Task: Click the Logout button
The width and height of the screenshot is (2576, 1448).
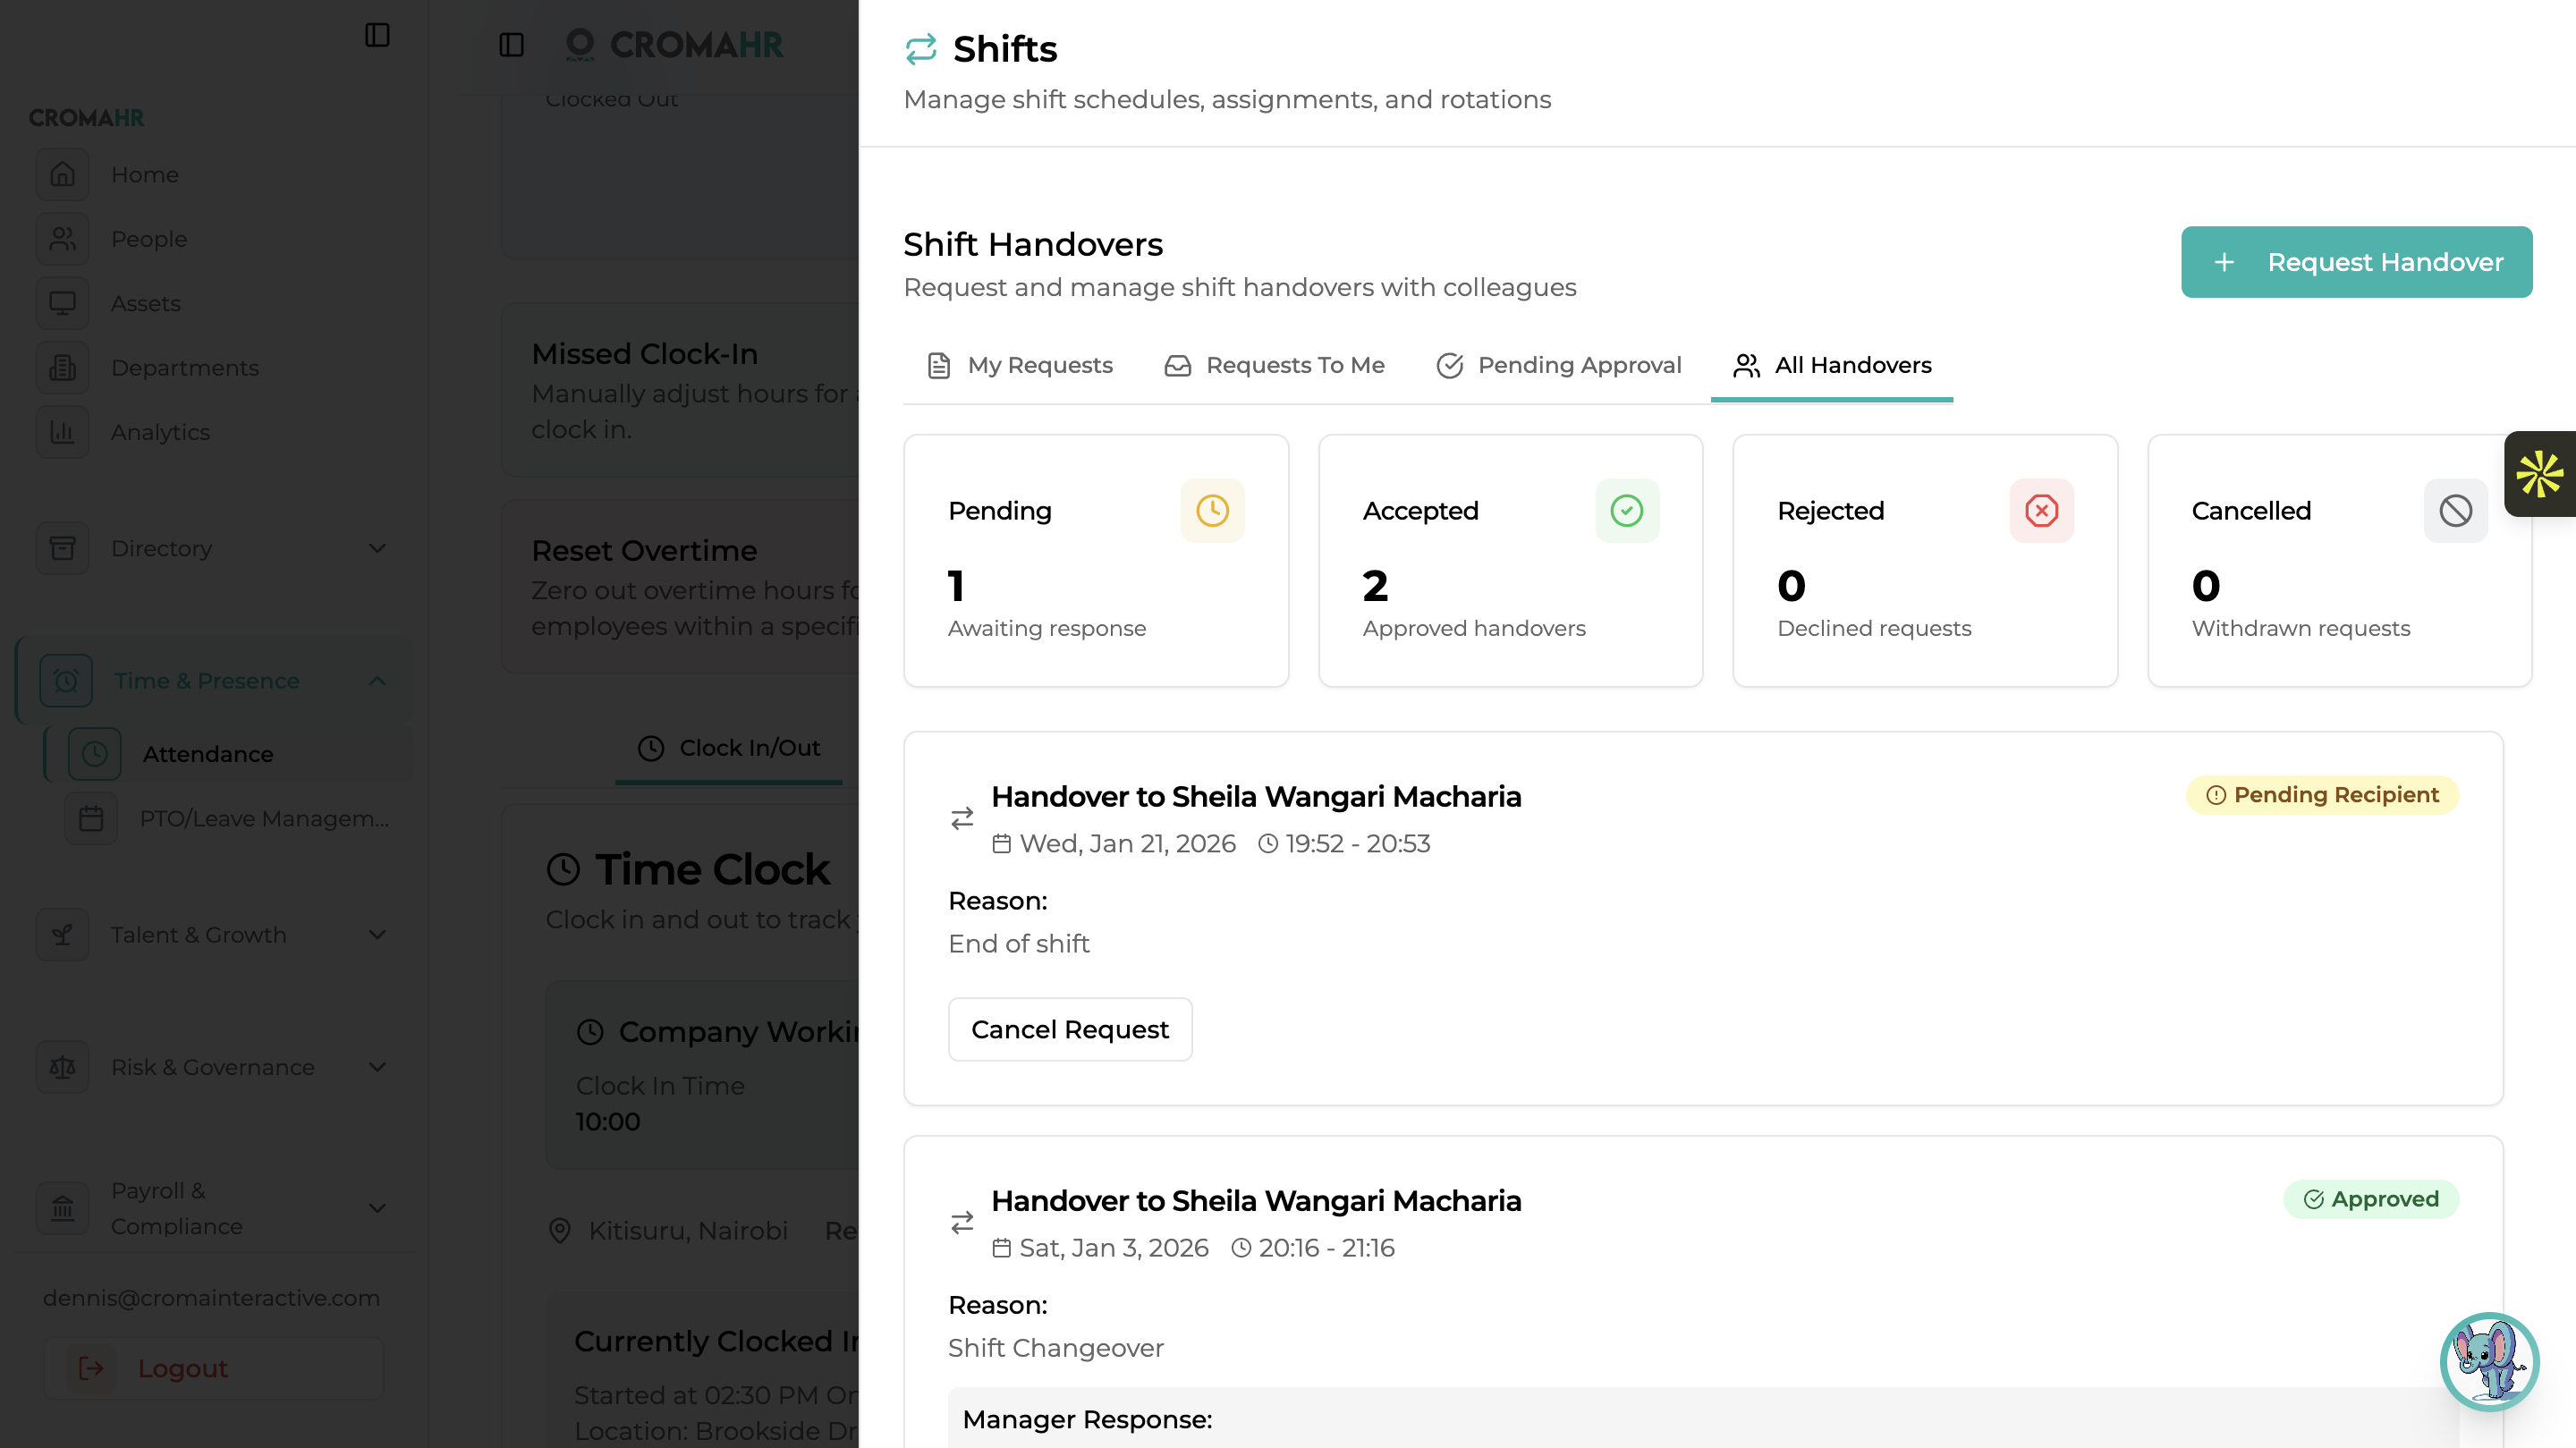Action: [213, 1368]
